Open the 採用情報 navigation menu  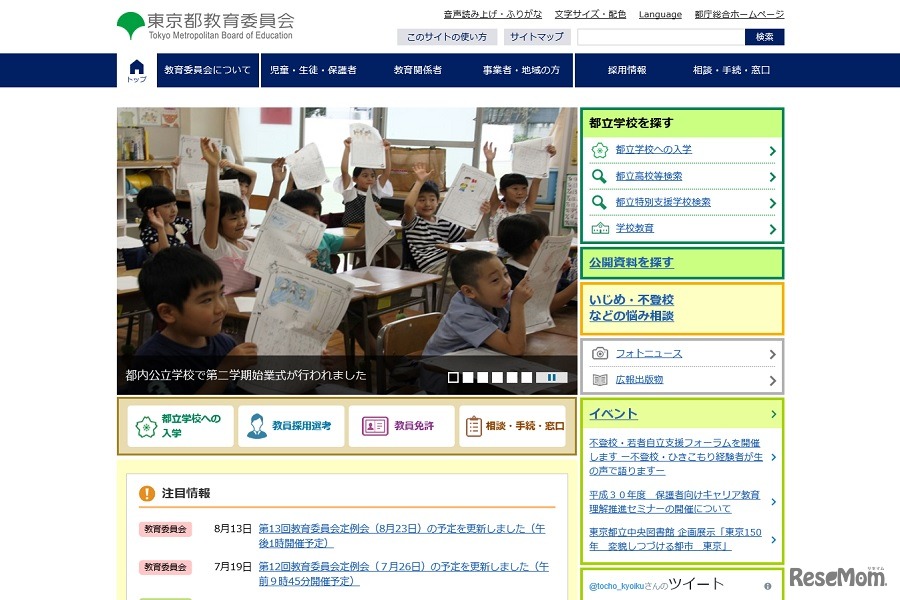(625, 71)
